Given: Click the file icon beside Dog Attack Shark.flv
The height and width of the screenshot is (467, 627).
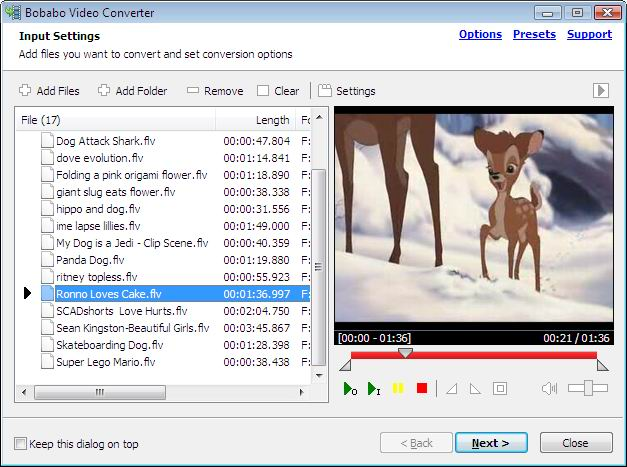Looking at the screenshot, I should coord(47,141).
